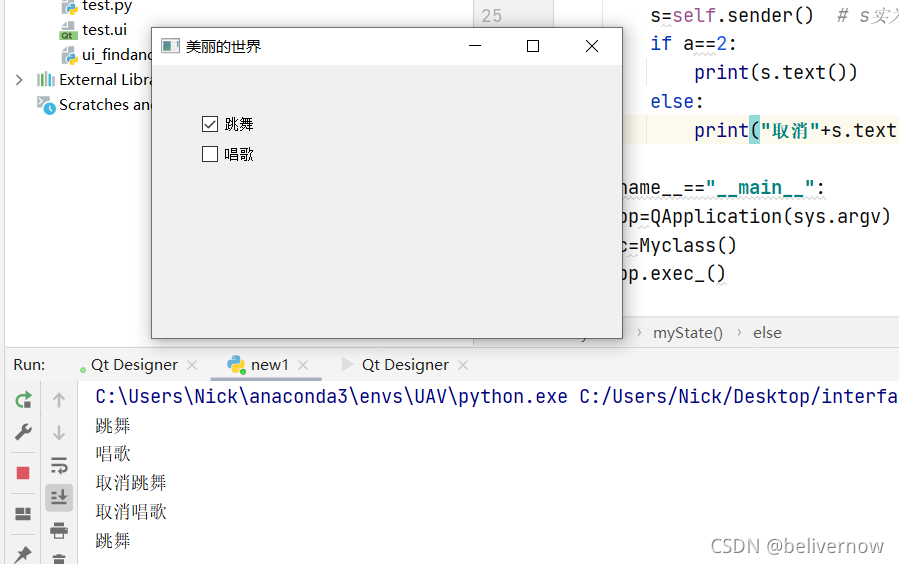899x564 pixels.
Task: Click the 取消唱歌 console output line
Action: click(131, 511)
